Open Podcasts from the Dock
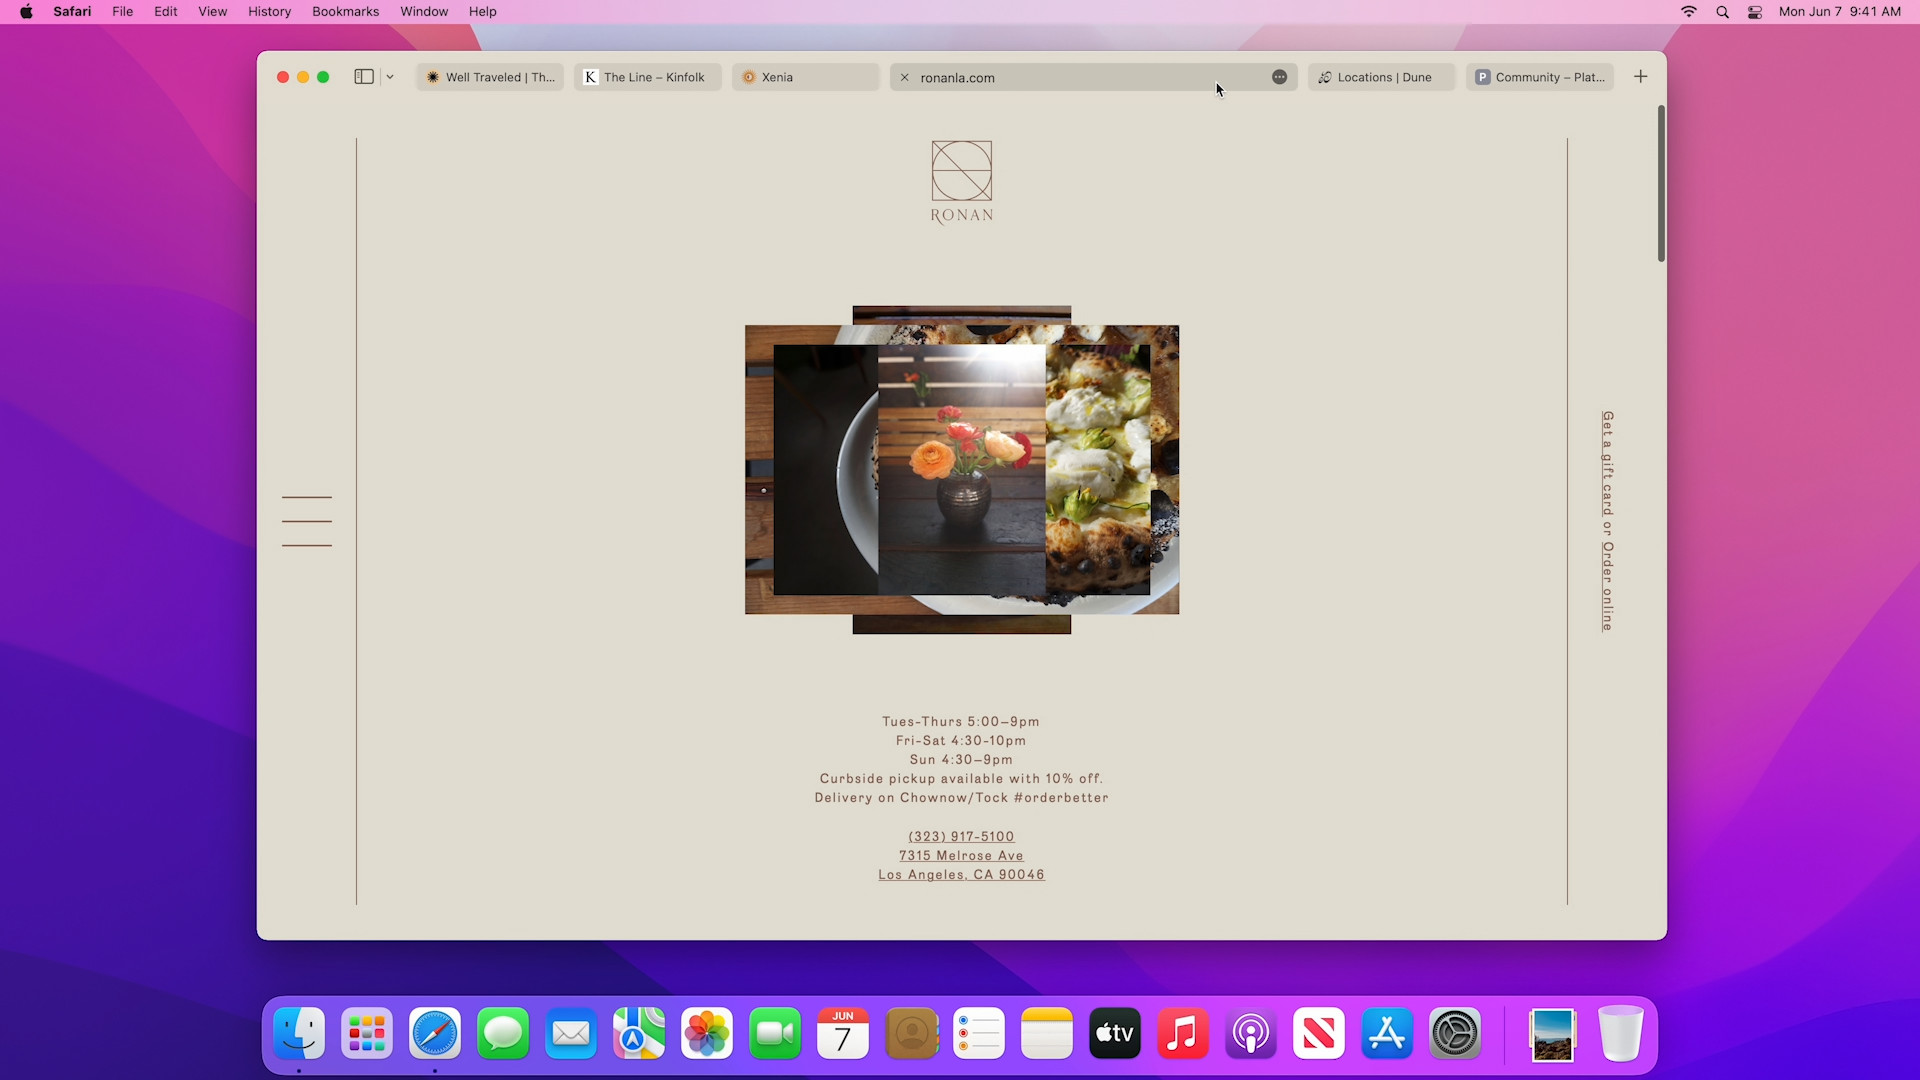This screenshot has height=1080, width=1920. 1250,1034
